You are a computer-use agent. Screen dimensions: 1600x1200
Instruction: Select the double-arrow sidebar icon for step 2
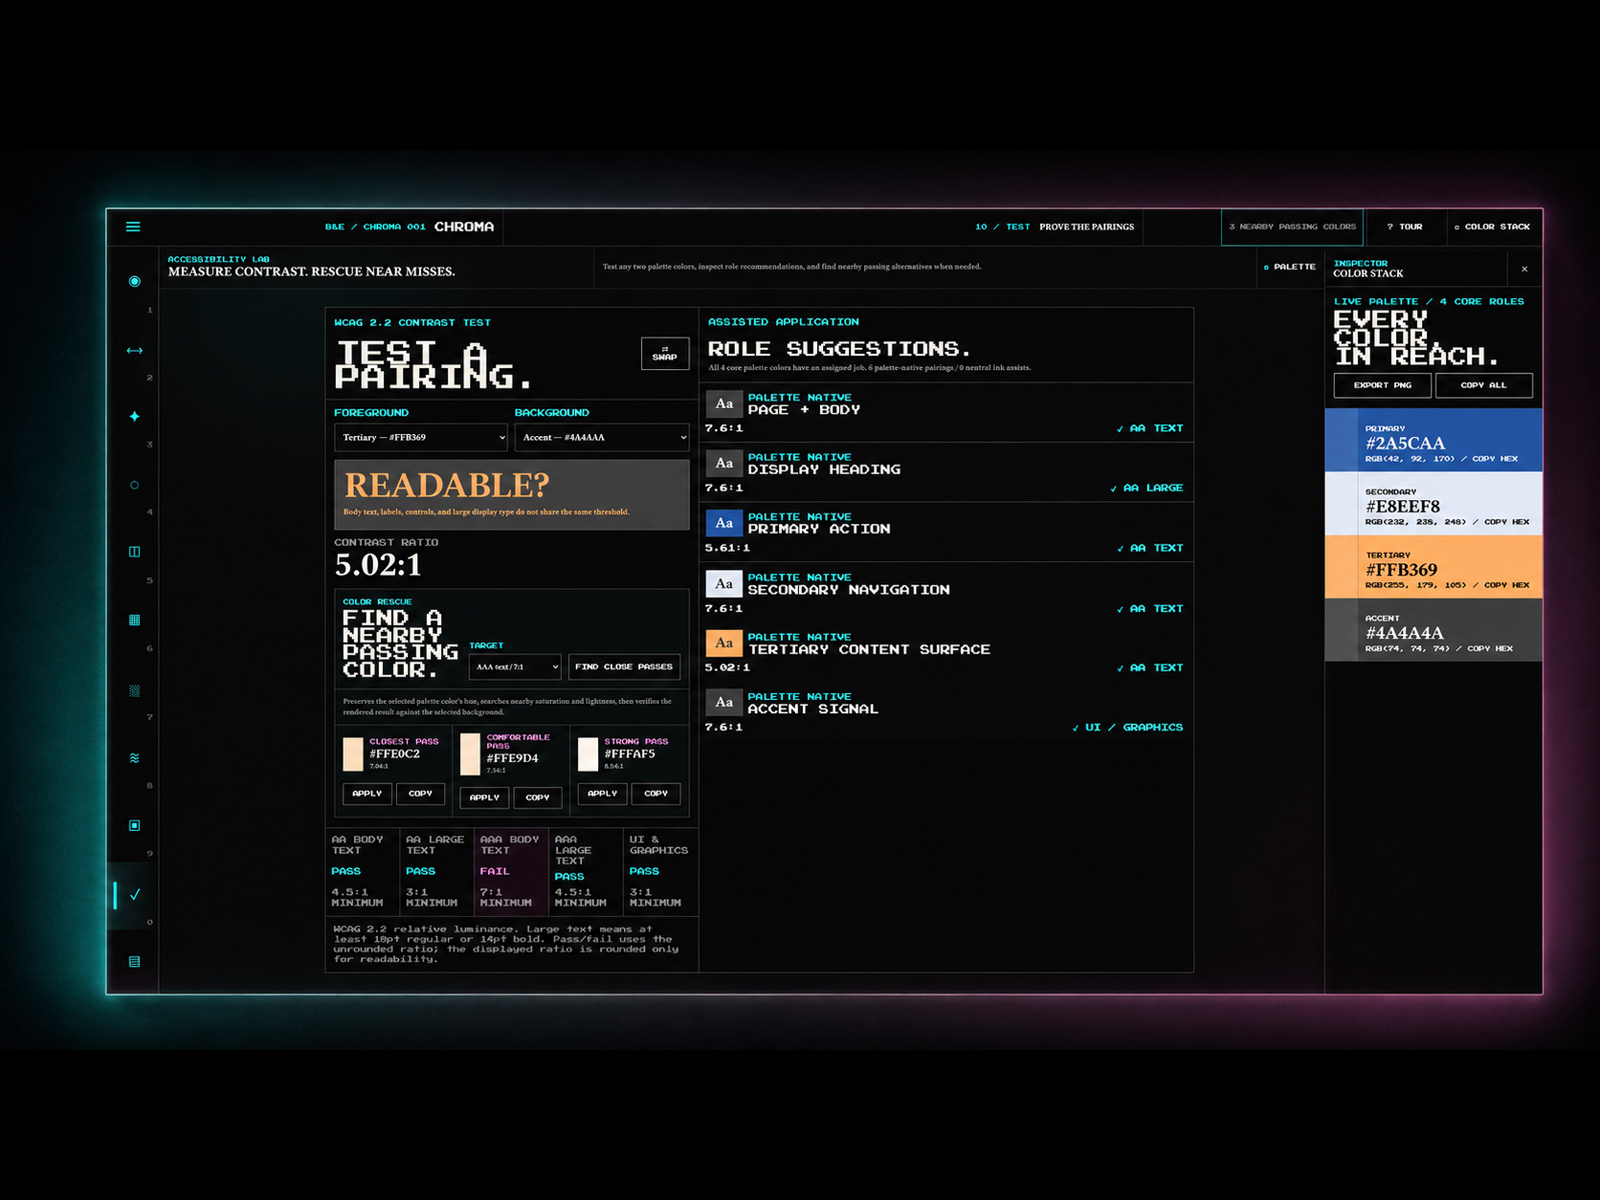point(135,350)
